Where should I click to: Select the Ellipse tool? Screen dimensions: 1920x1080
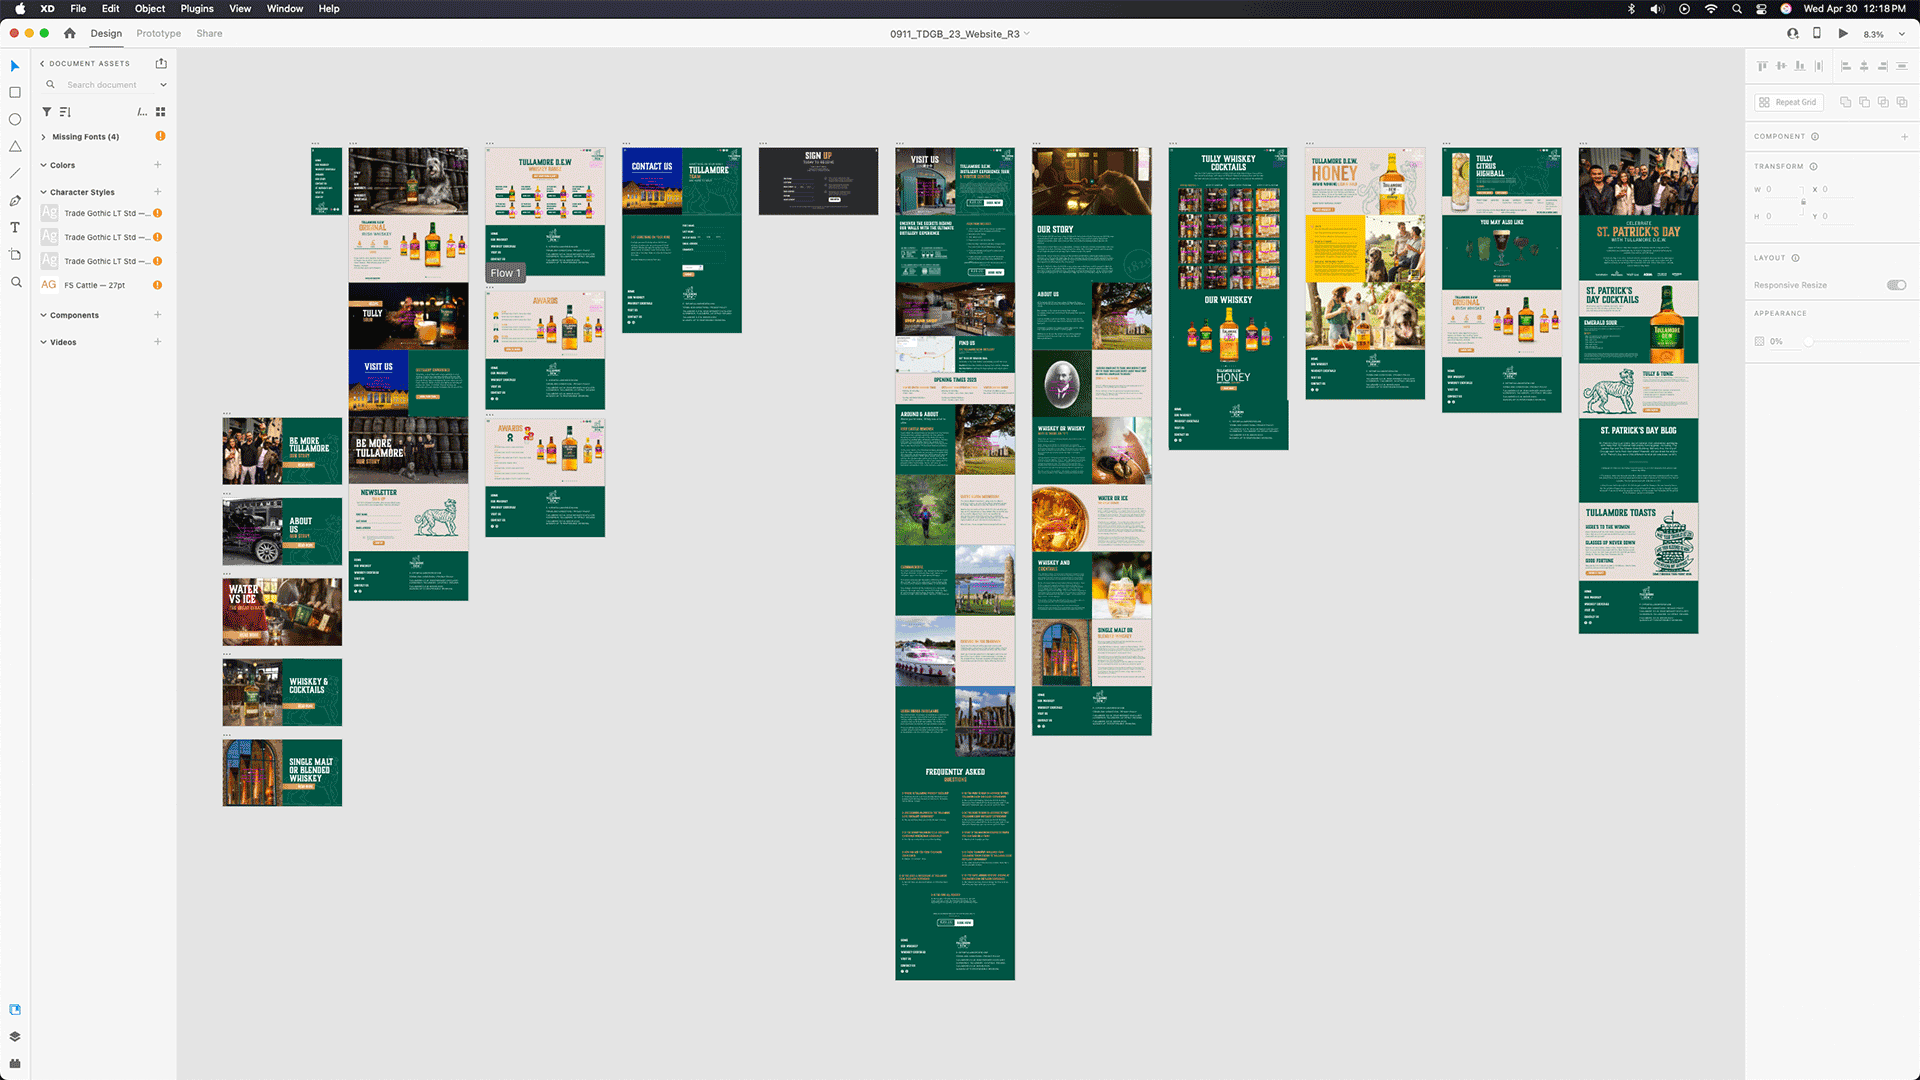click(15, 119)
